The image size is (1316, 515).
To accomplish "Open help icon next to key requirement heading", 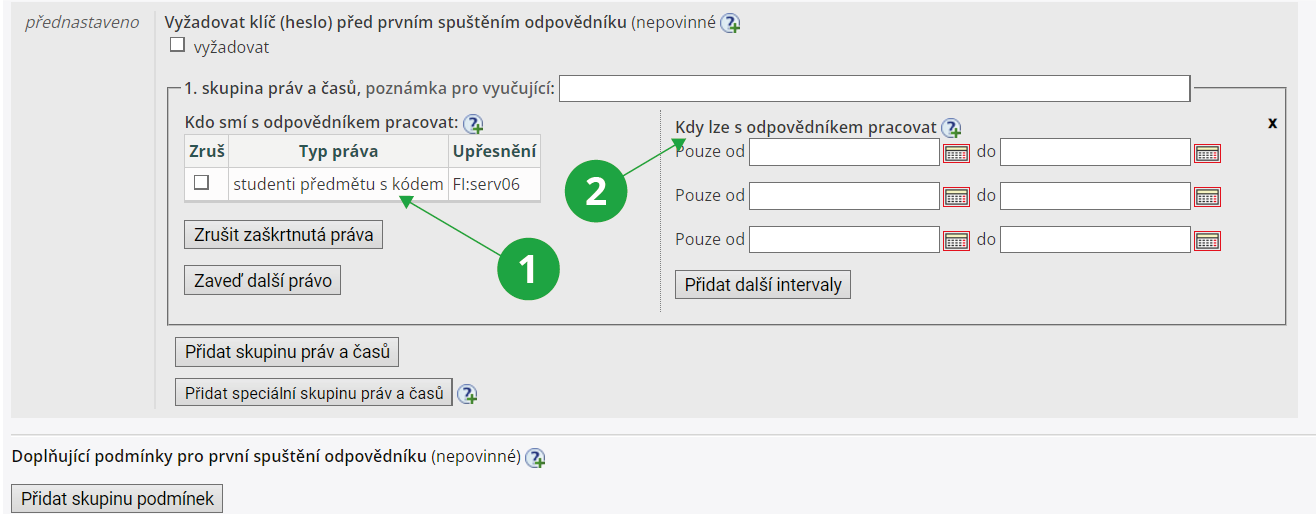I will [x=730, y=23].
